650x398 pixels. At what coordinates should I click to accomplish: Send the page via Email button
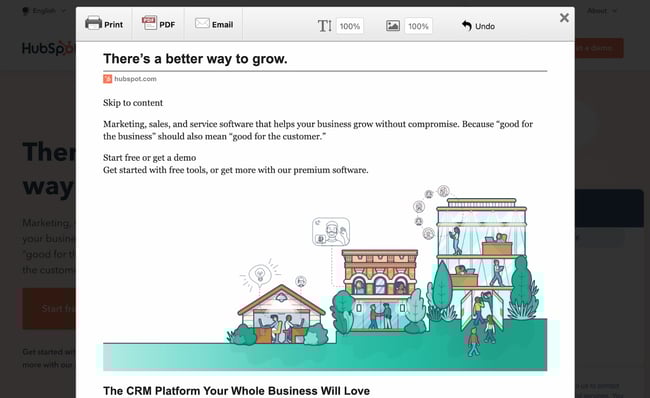click(x=214, y=24)
